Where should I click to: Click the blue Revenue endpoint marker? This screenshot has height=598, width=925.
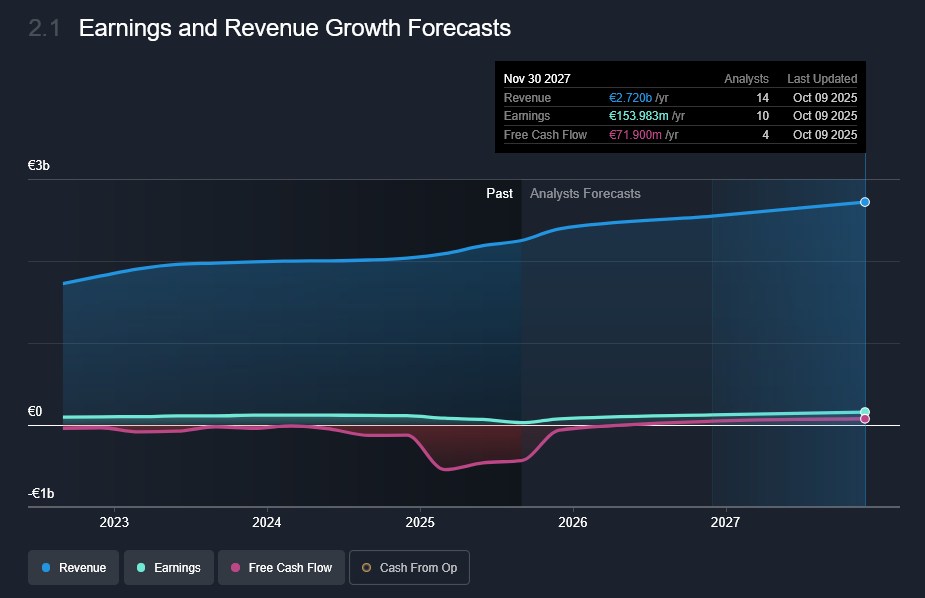pos(865,202)
